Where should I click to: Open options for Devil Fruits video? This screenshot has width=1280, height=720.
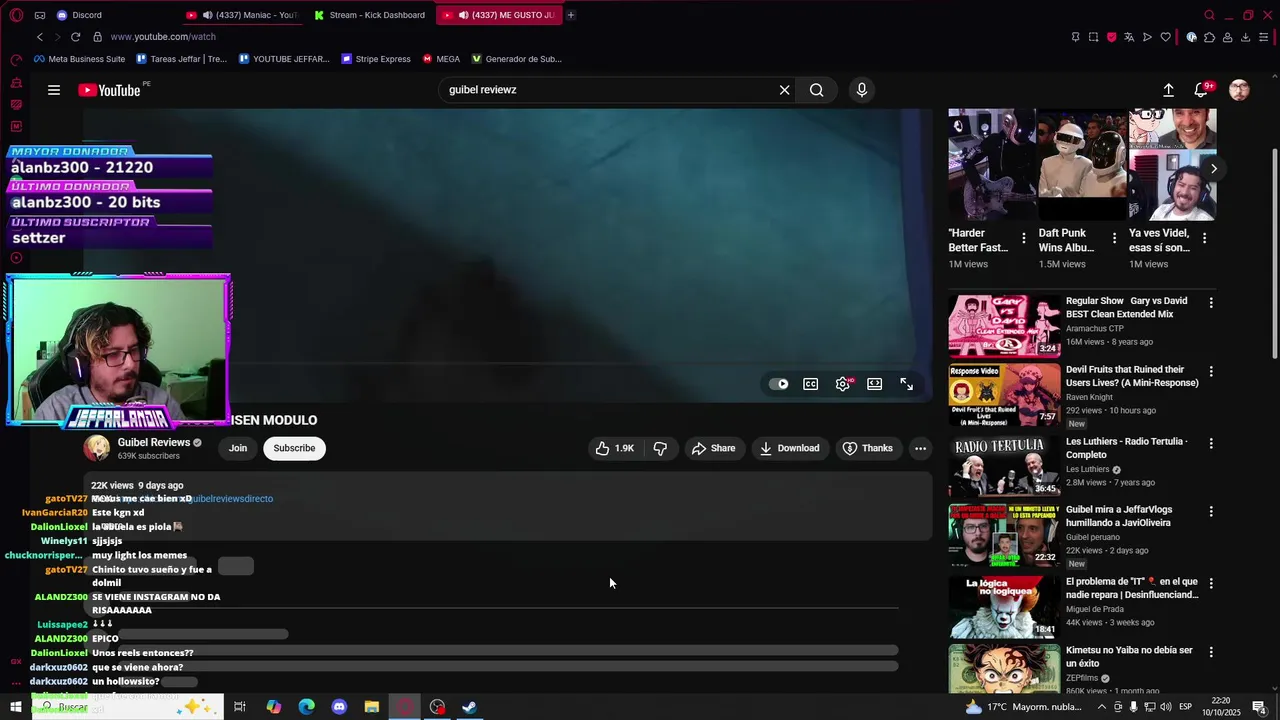click(x=1211, y=371)
